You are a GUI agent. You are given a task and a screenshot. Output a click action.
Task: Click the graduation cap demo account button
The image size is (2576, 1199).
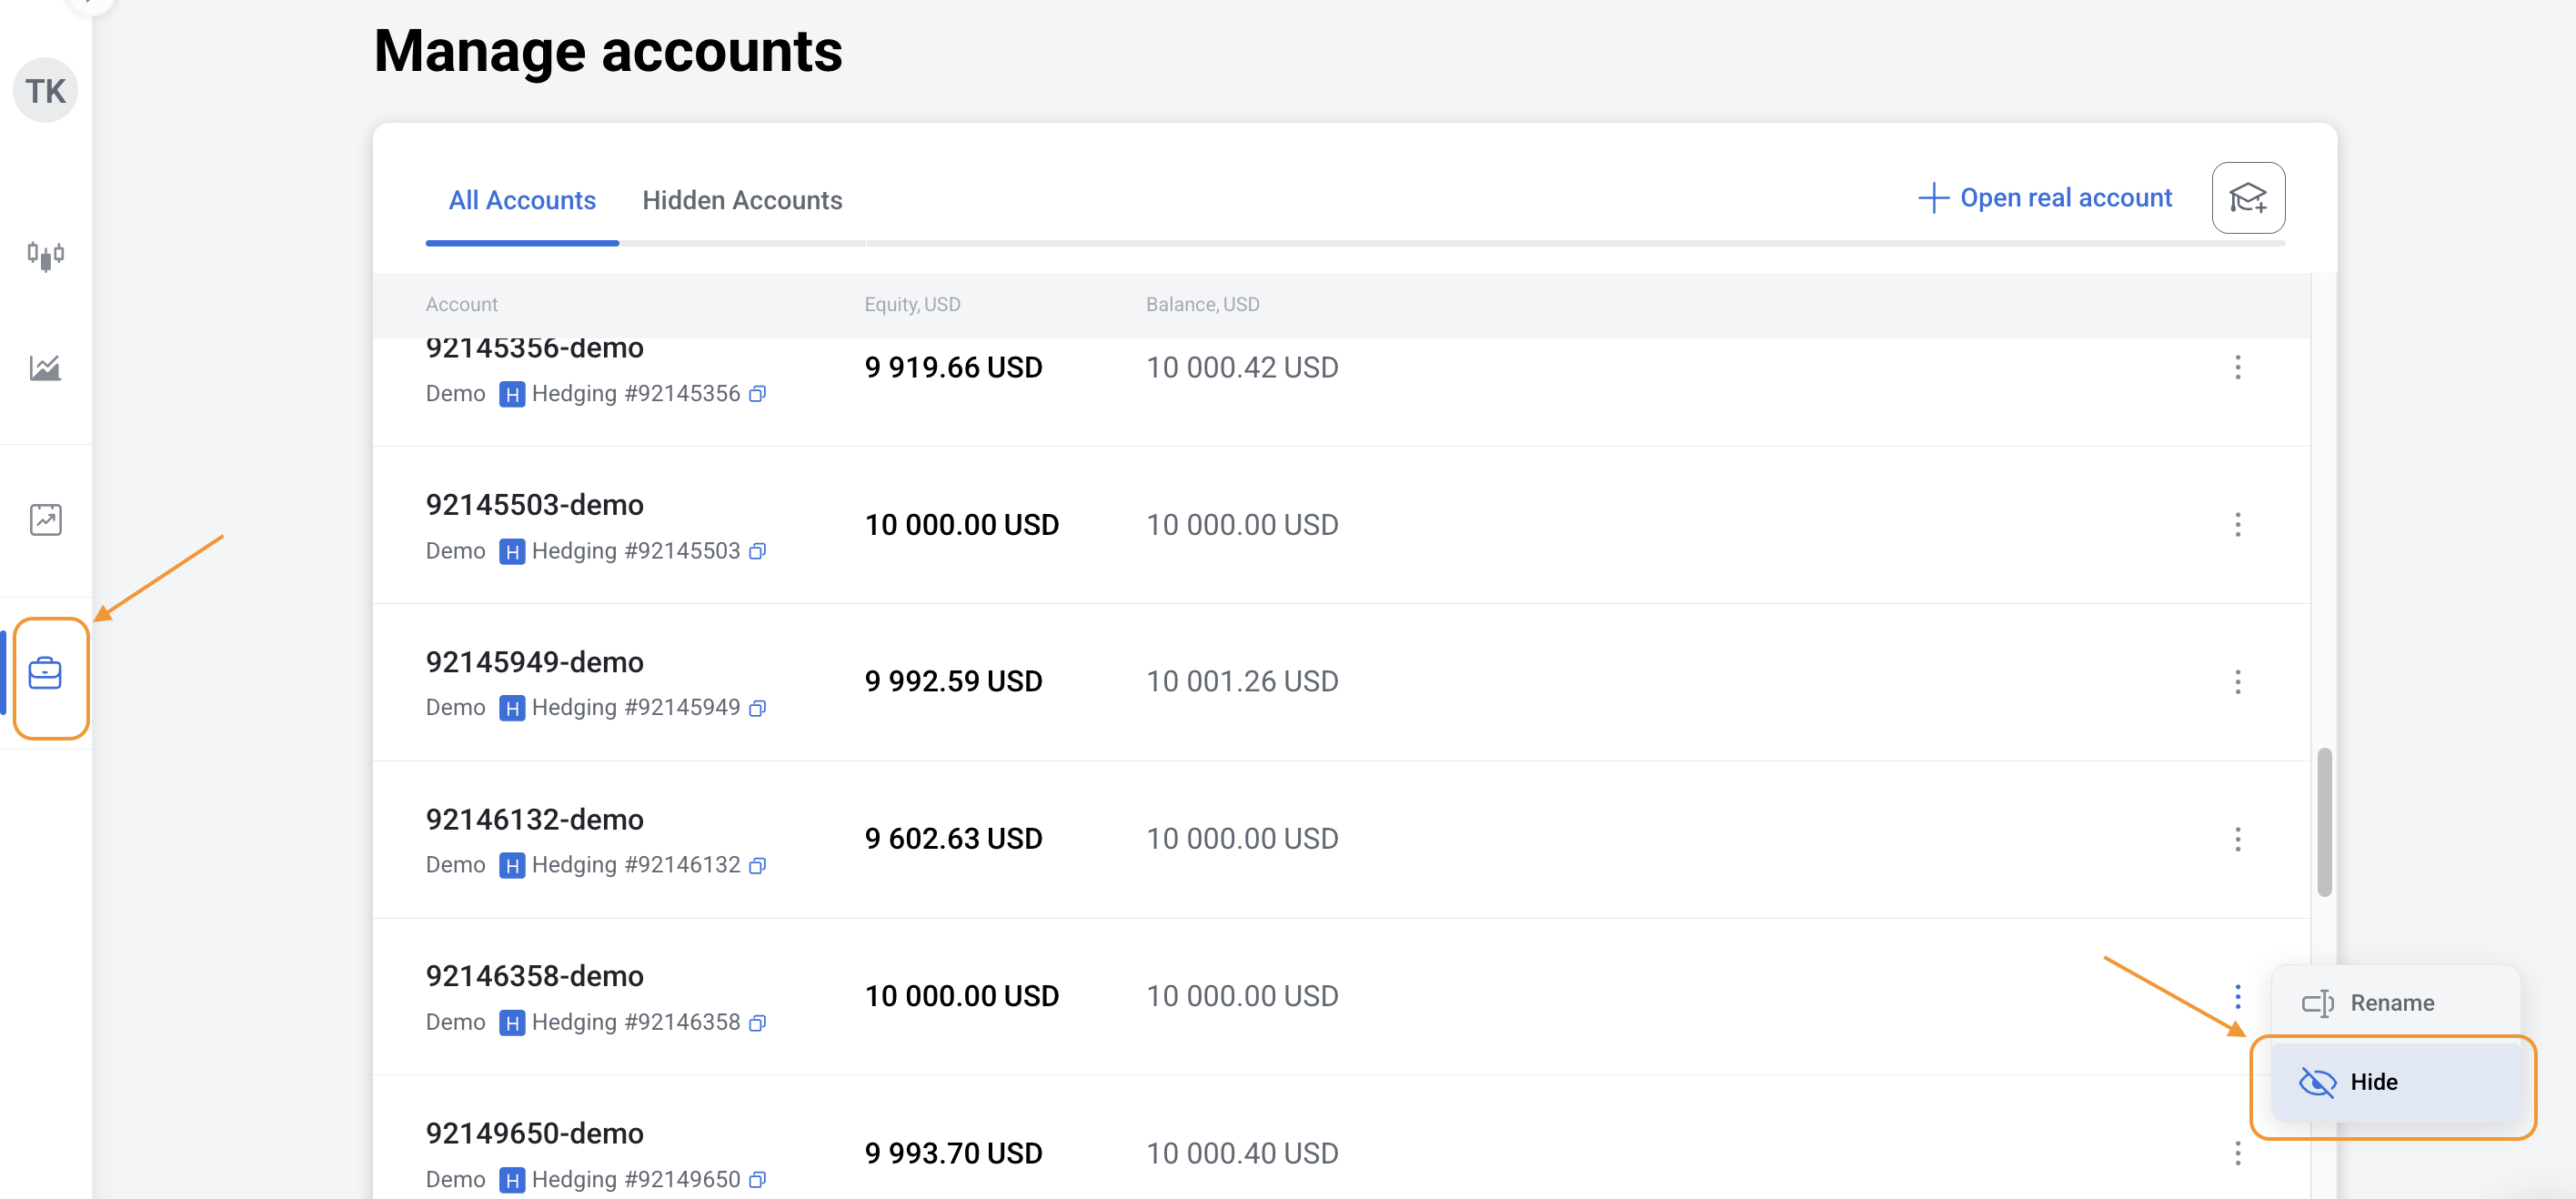coord(2247,198)
